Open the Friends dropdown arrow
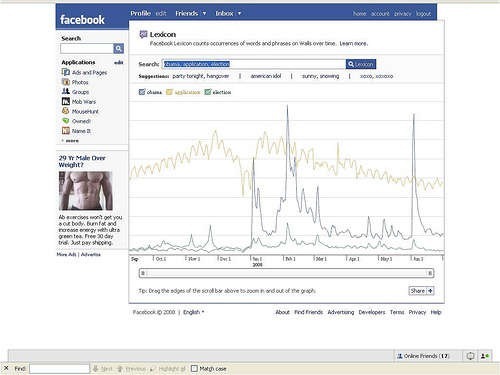Image resolution: width=500 pixels, height=375 pixels. [204, 14]
